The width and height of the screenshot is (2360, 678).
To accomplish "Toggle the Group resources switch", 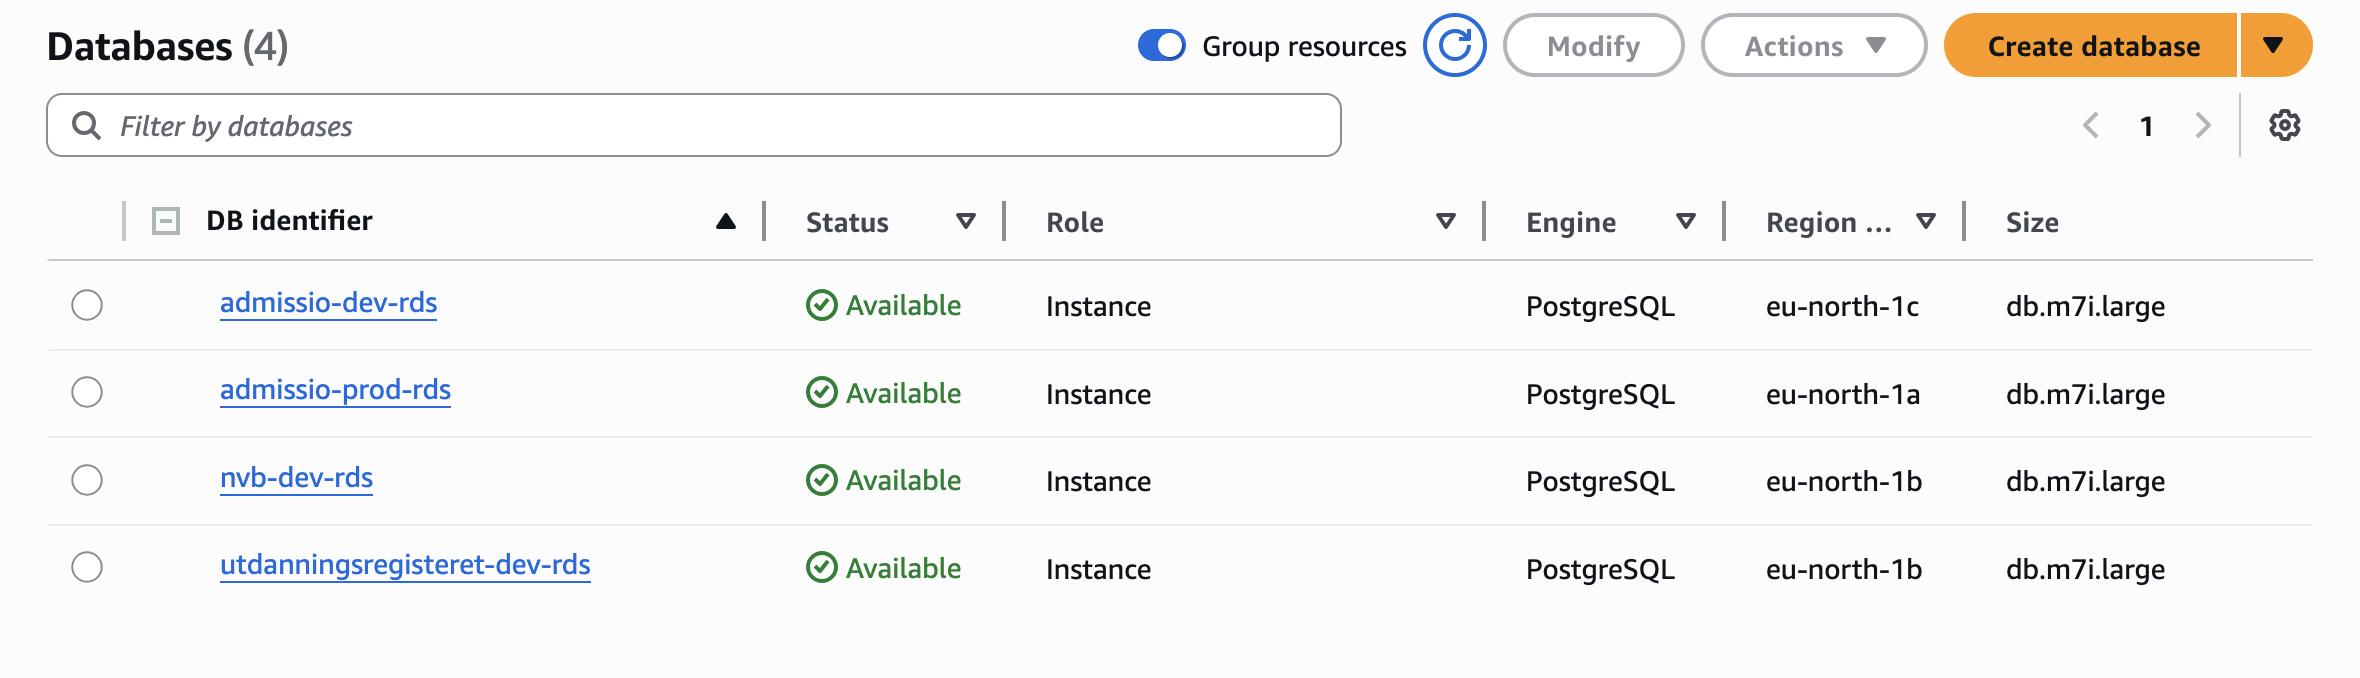I will (x=1161, y=46).
